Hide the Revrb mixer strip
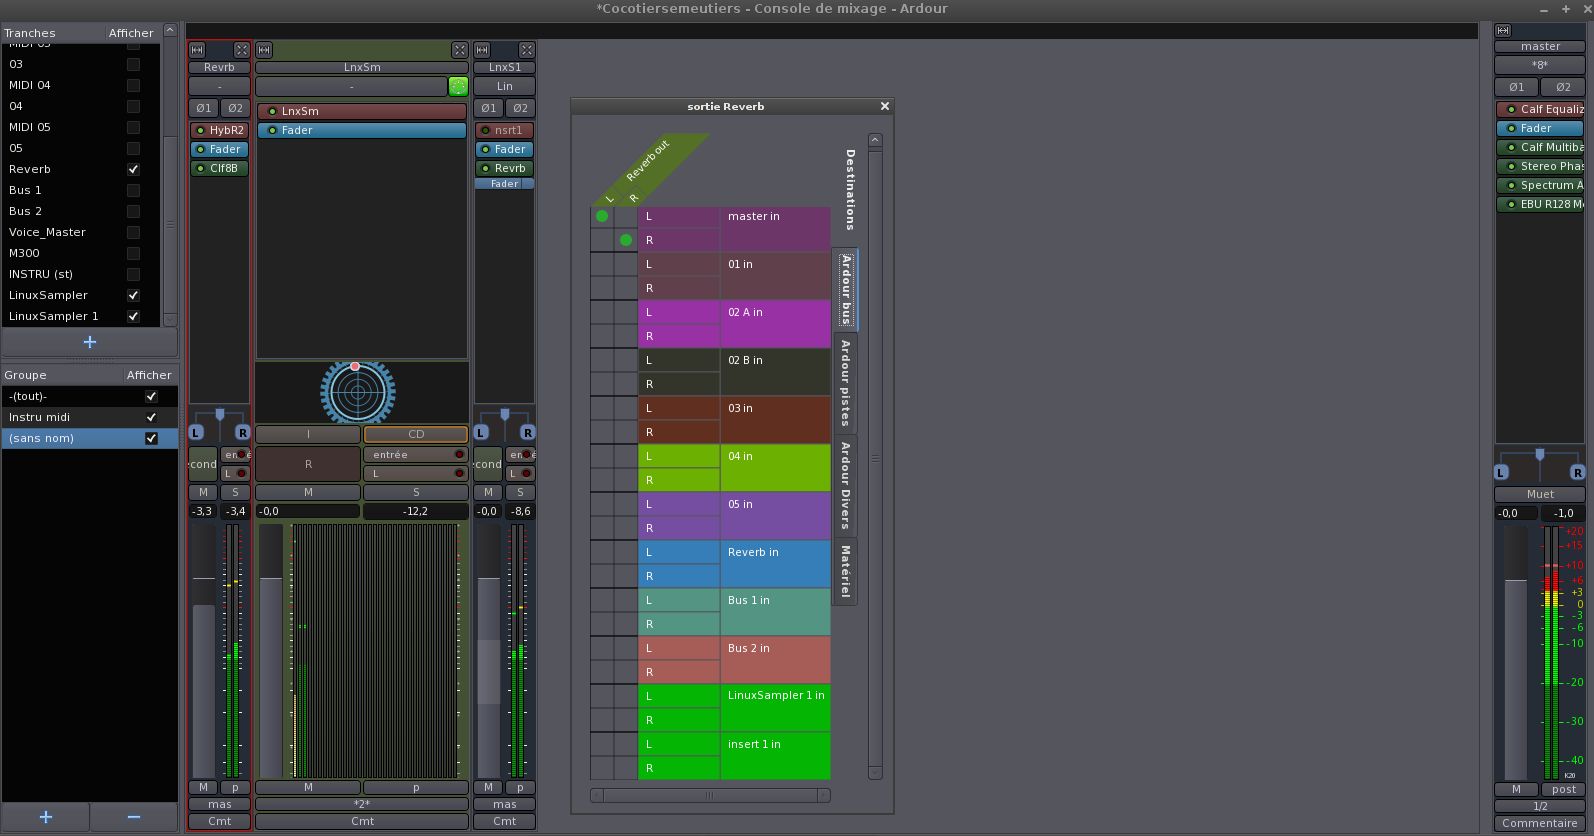 [x=242, y=50]
